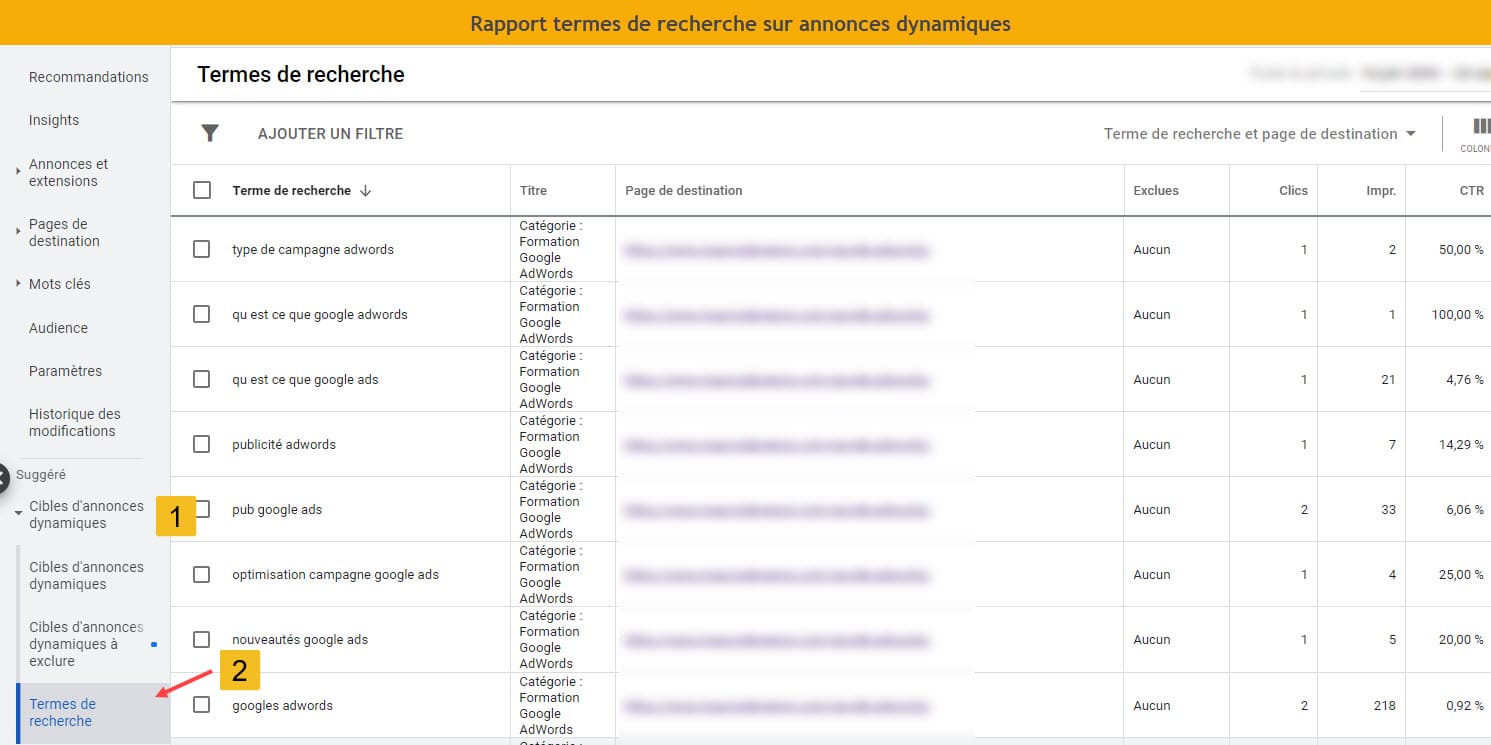1491x745 pixels.
Task: Check the row 'type de campagne adwords'
Action: tap(202, 249)
